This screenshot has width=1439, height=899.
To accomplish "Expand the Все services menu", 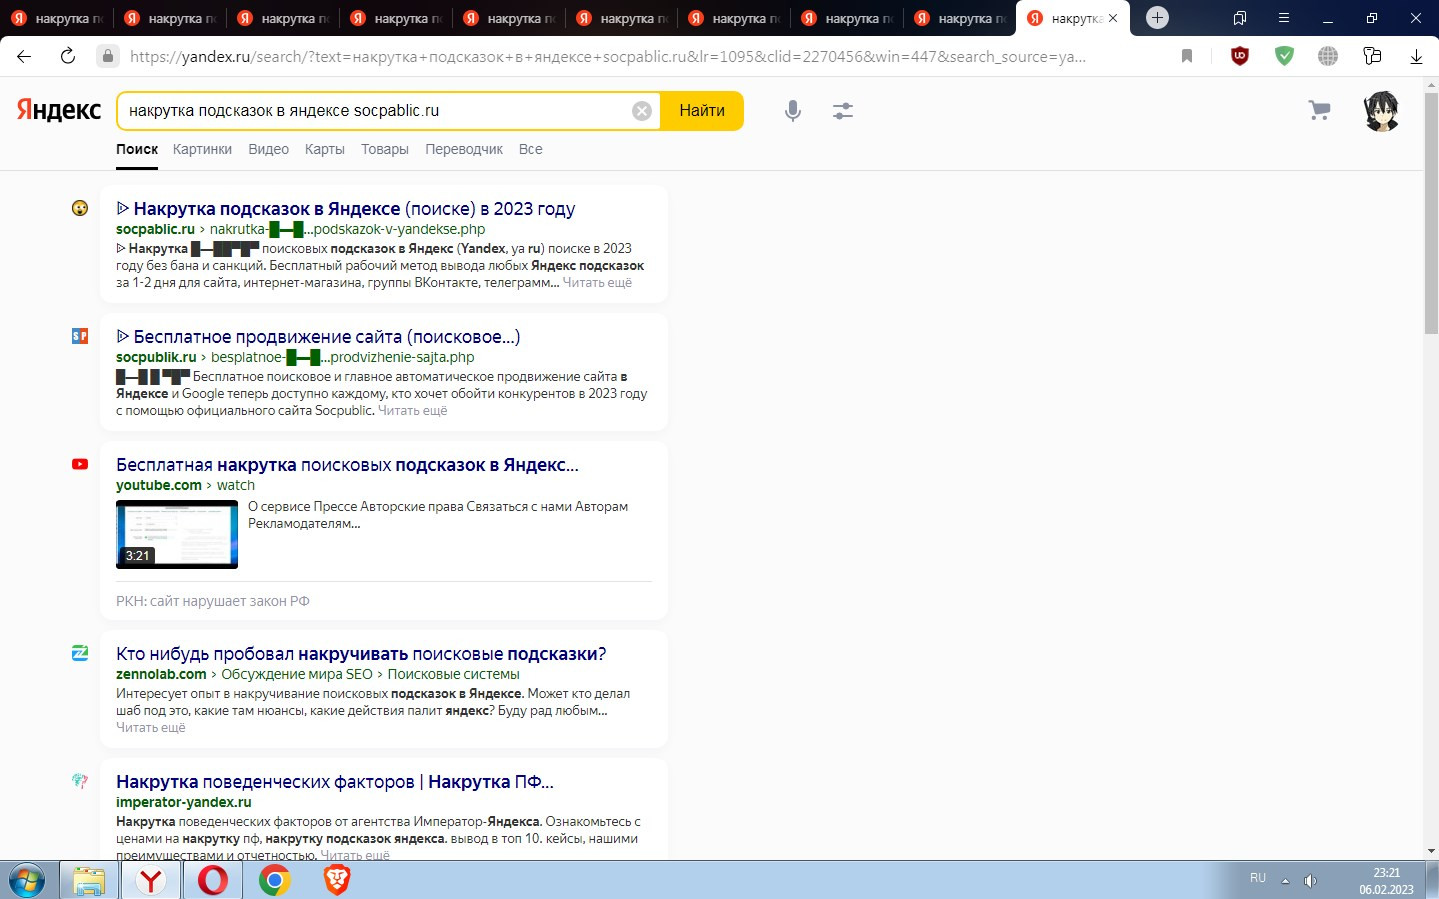I will tap(531, 149).
